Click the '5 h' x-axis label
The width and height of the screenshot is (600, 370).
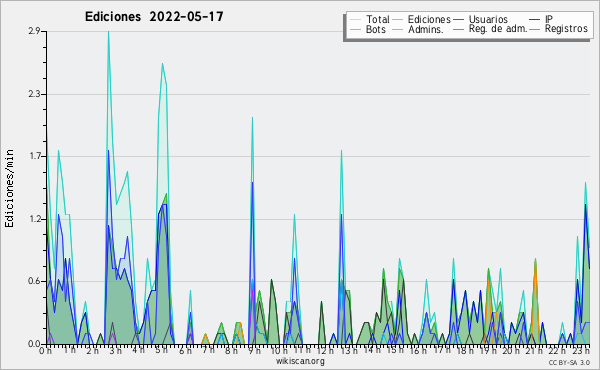(161, 350)
